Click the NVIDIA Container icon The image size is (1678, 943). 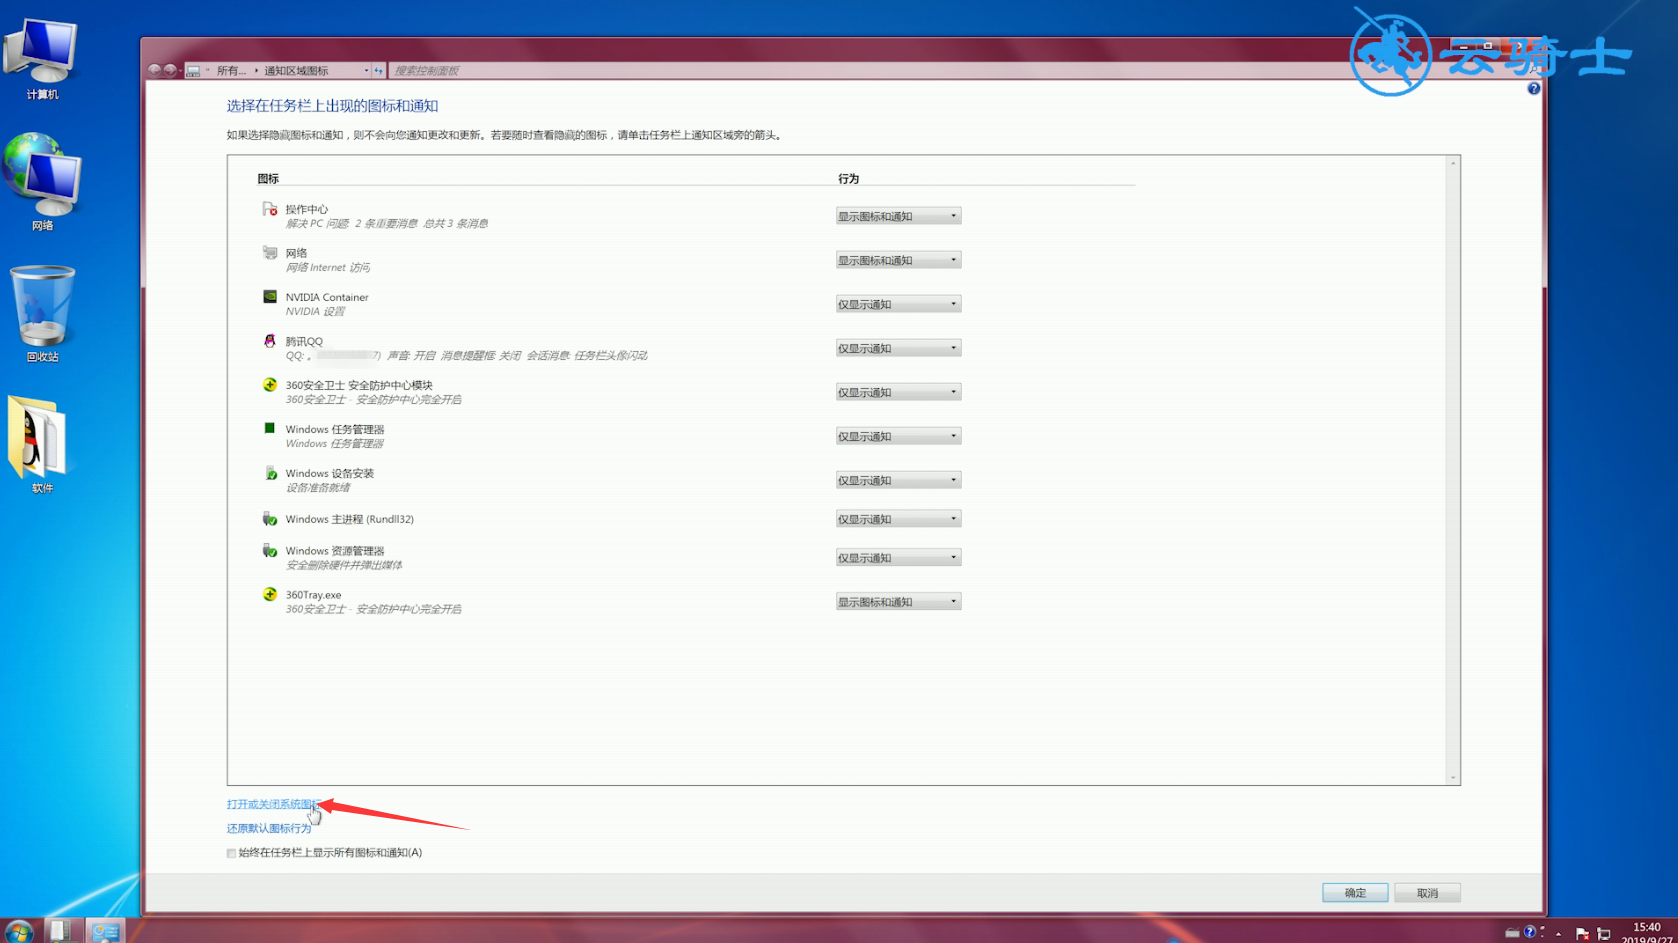pos(270,297)
